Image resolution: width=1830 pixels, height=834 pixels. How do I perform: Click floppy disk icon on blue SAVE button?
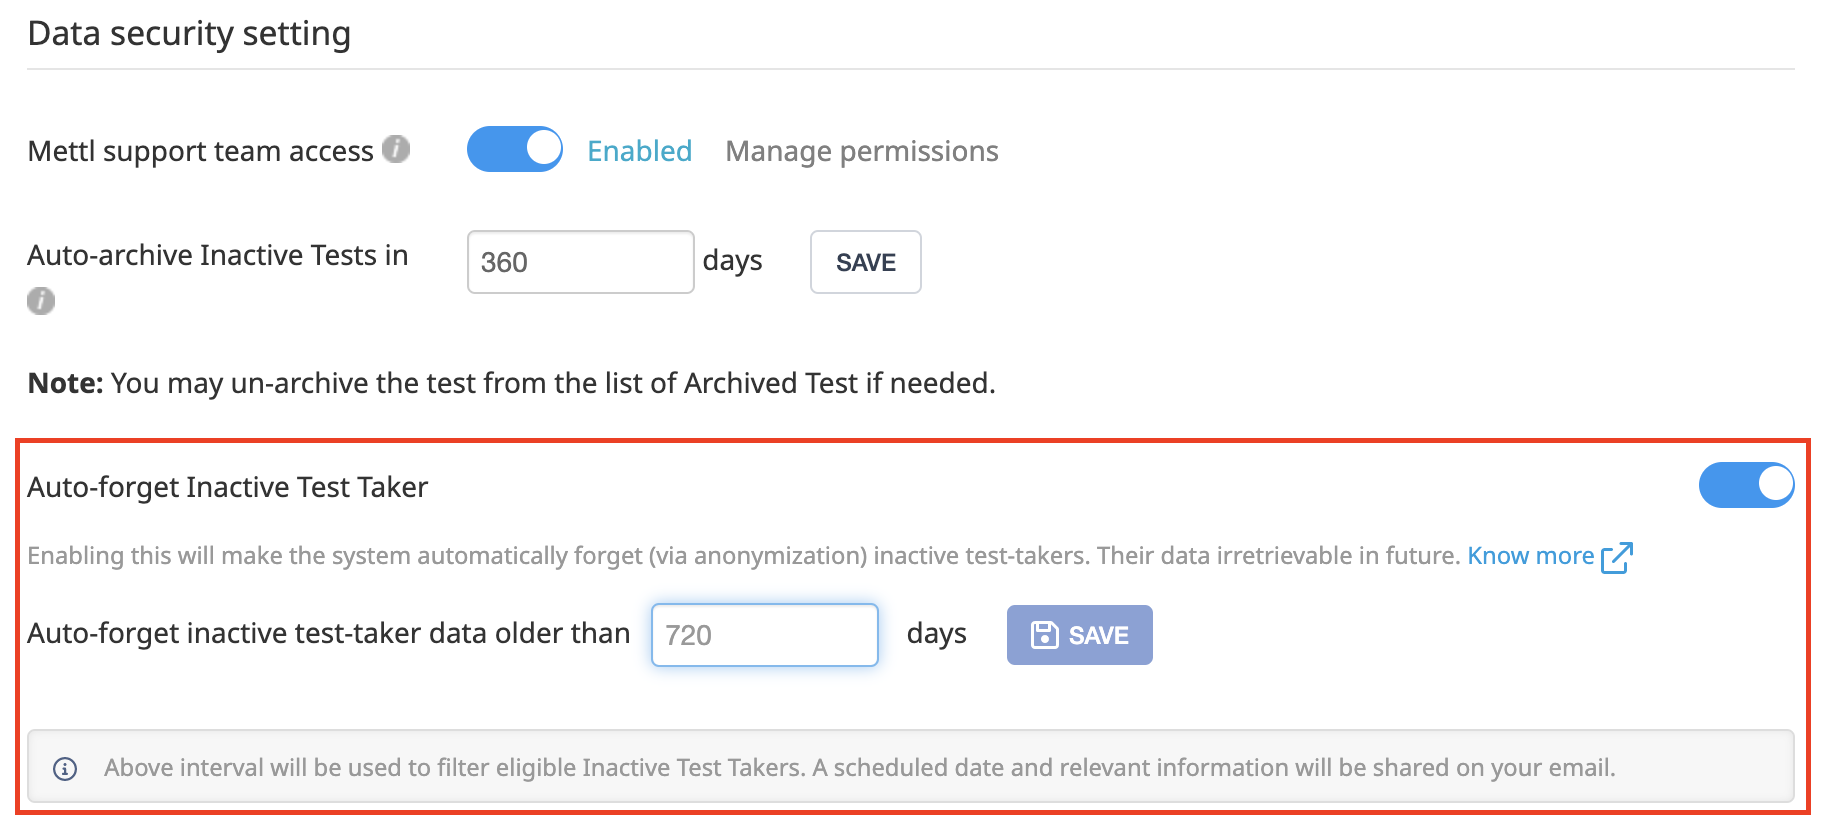click(1044, 635)
